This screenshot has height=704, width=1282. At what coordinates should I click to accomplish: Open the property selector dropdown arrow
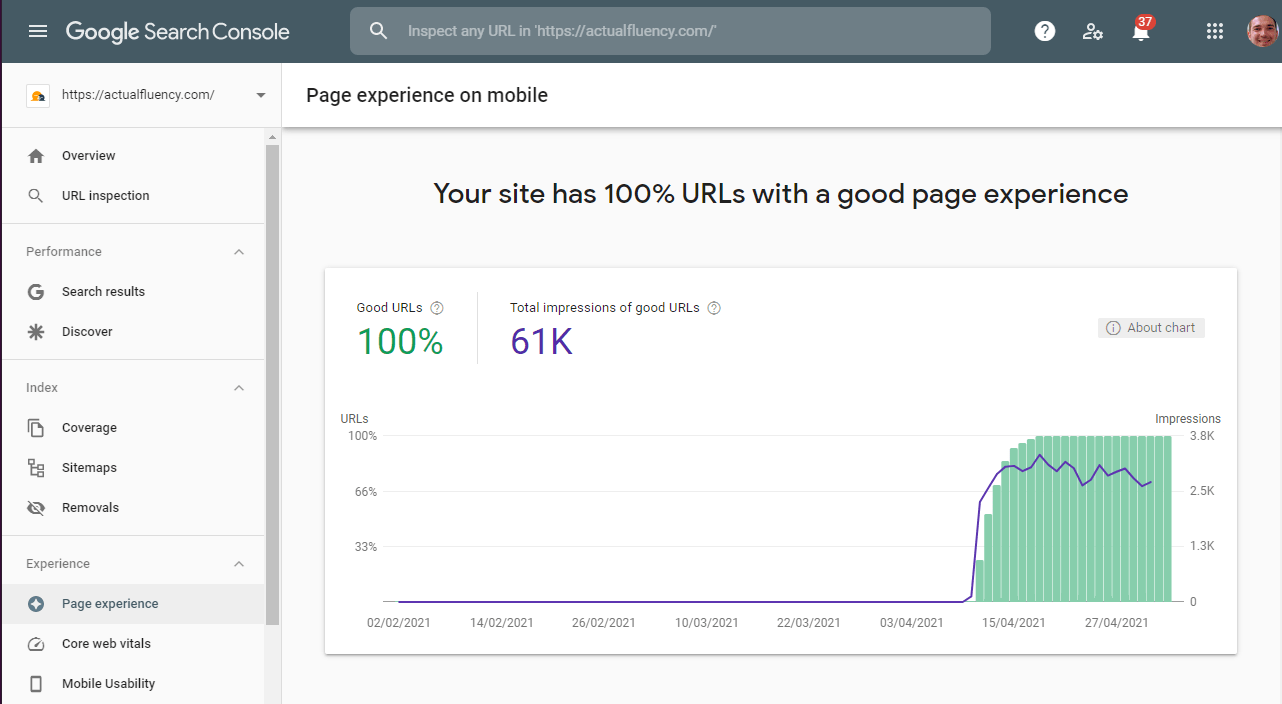(x=261, y=95)
